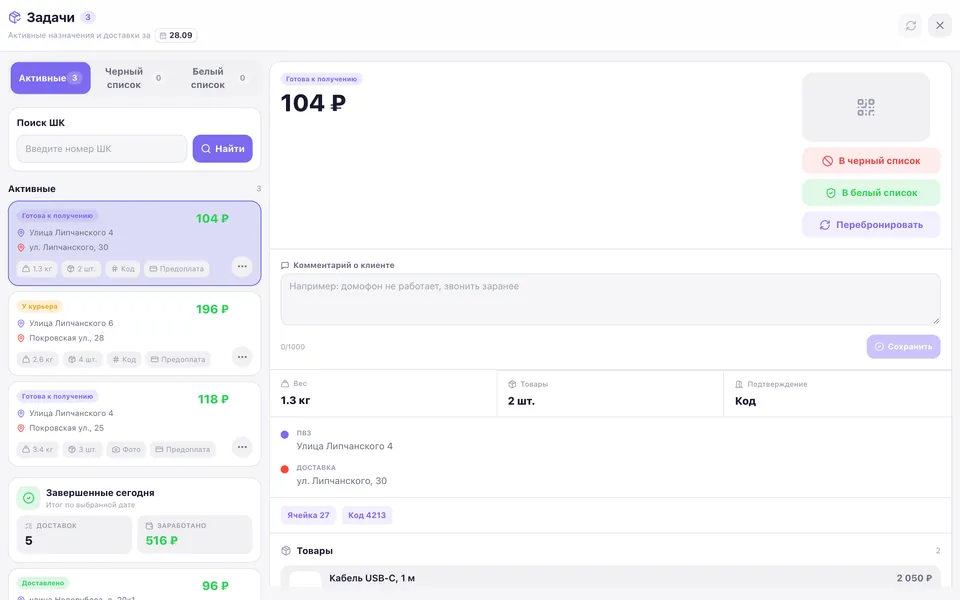Open more options for the 104 ₽ task

tap(242, 266)
